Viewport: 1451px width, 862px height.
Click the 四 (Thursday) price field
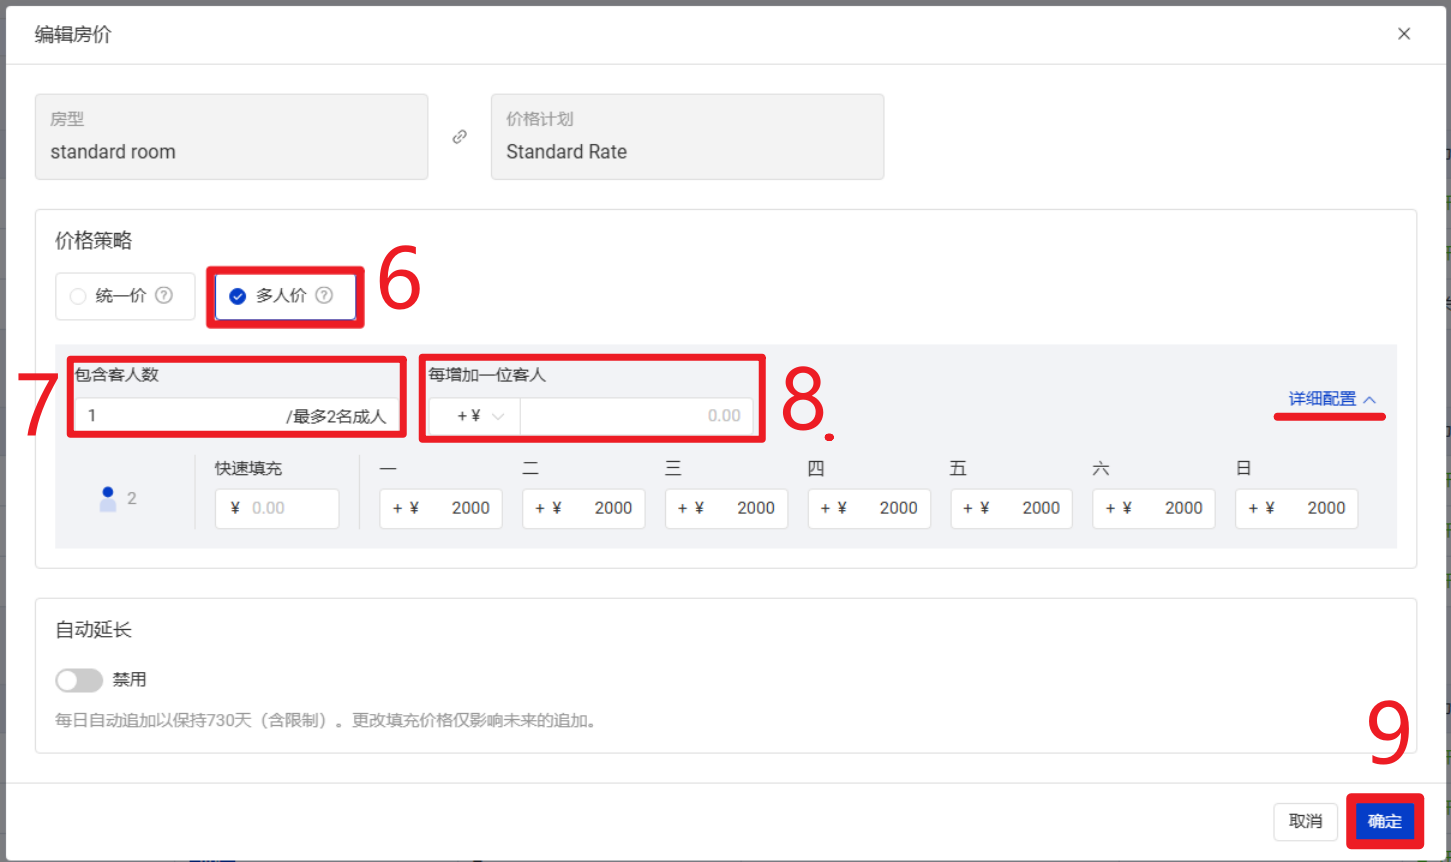pyautogui.click(x=869, y=508)
